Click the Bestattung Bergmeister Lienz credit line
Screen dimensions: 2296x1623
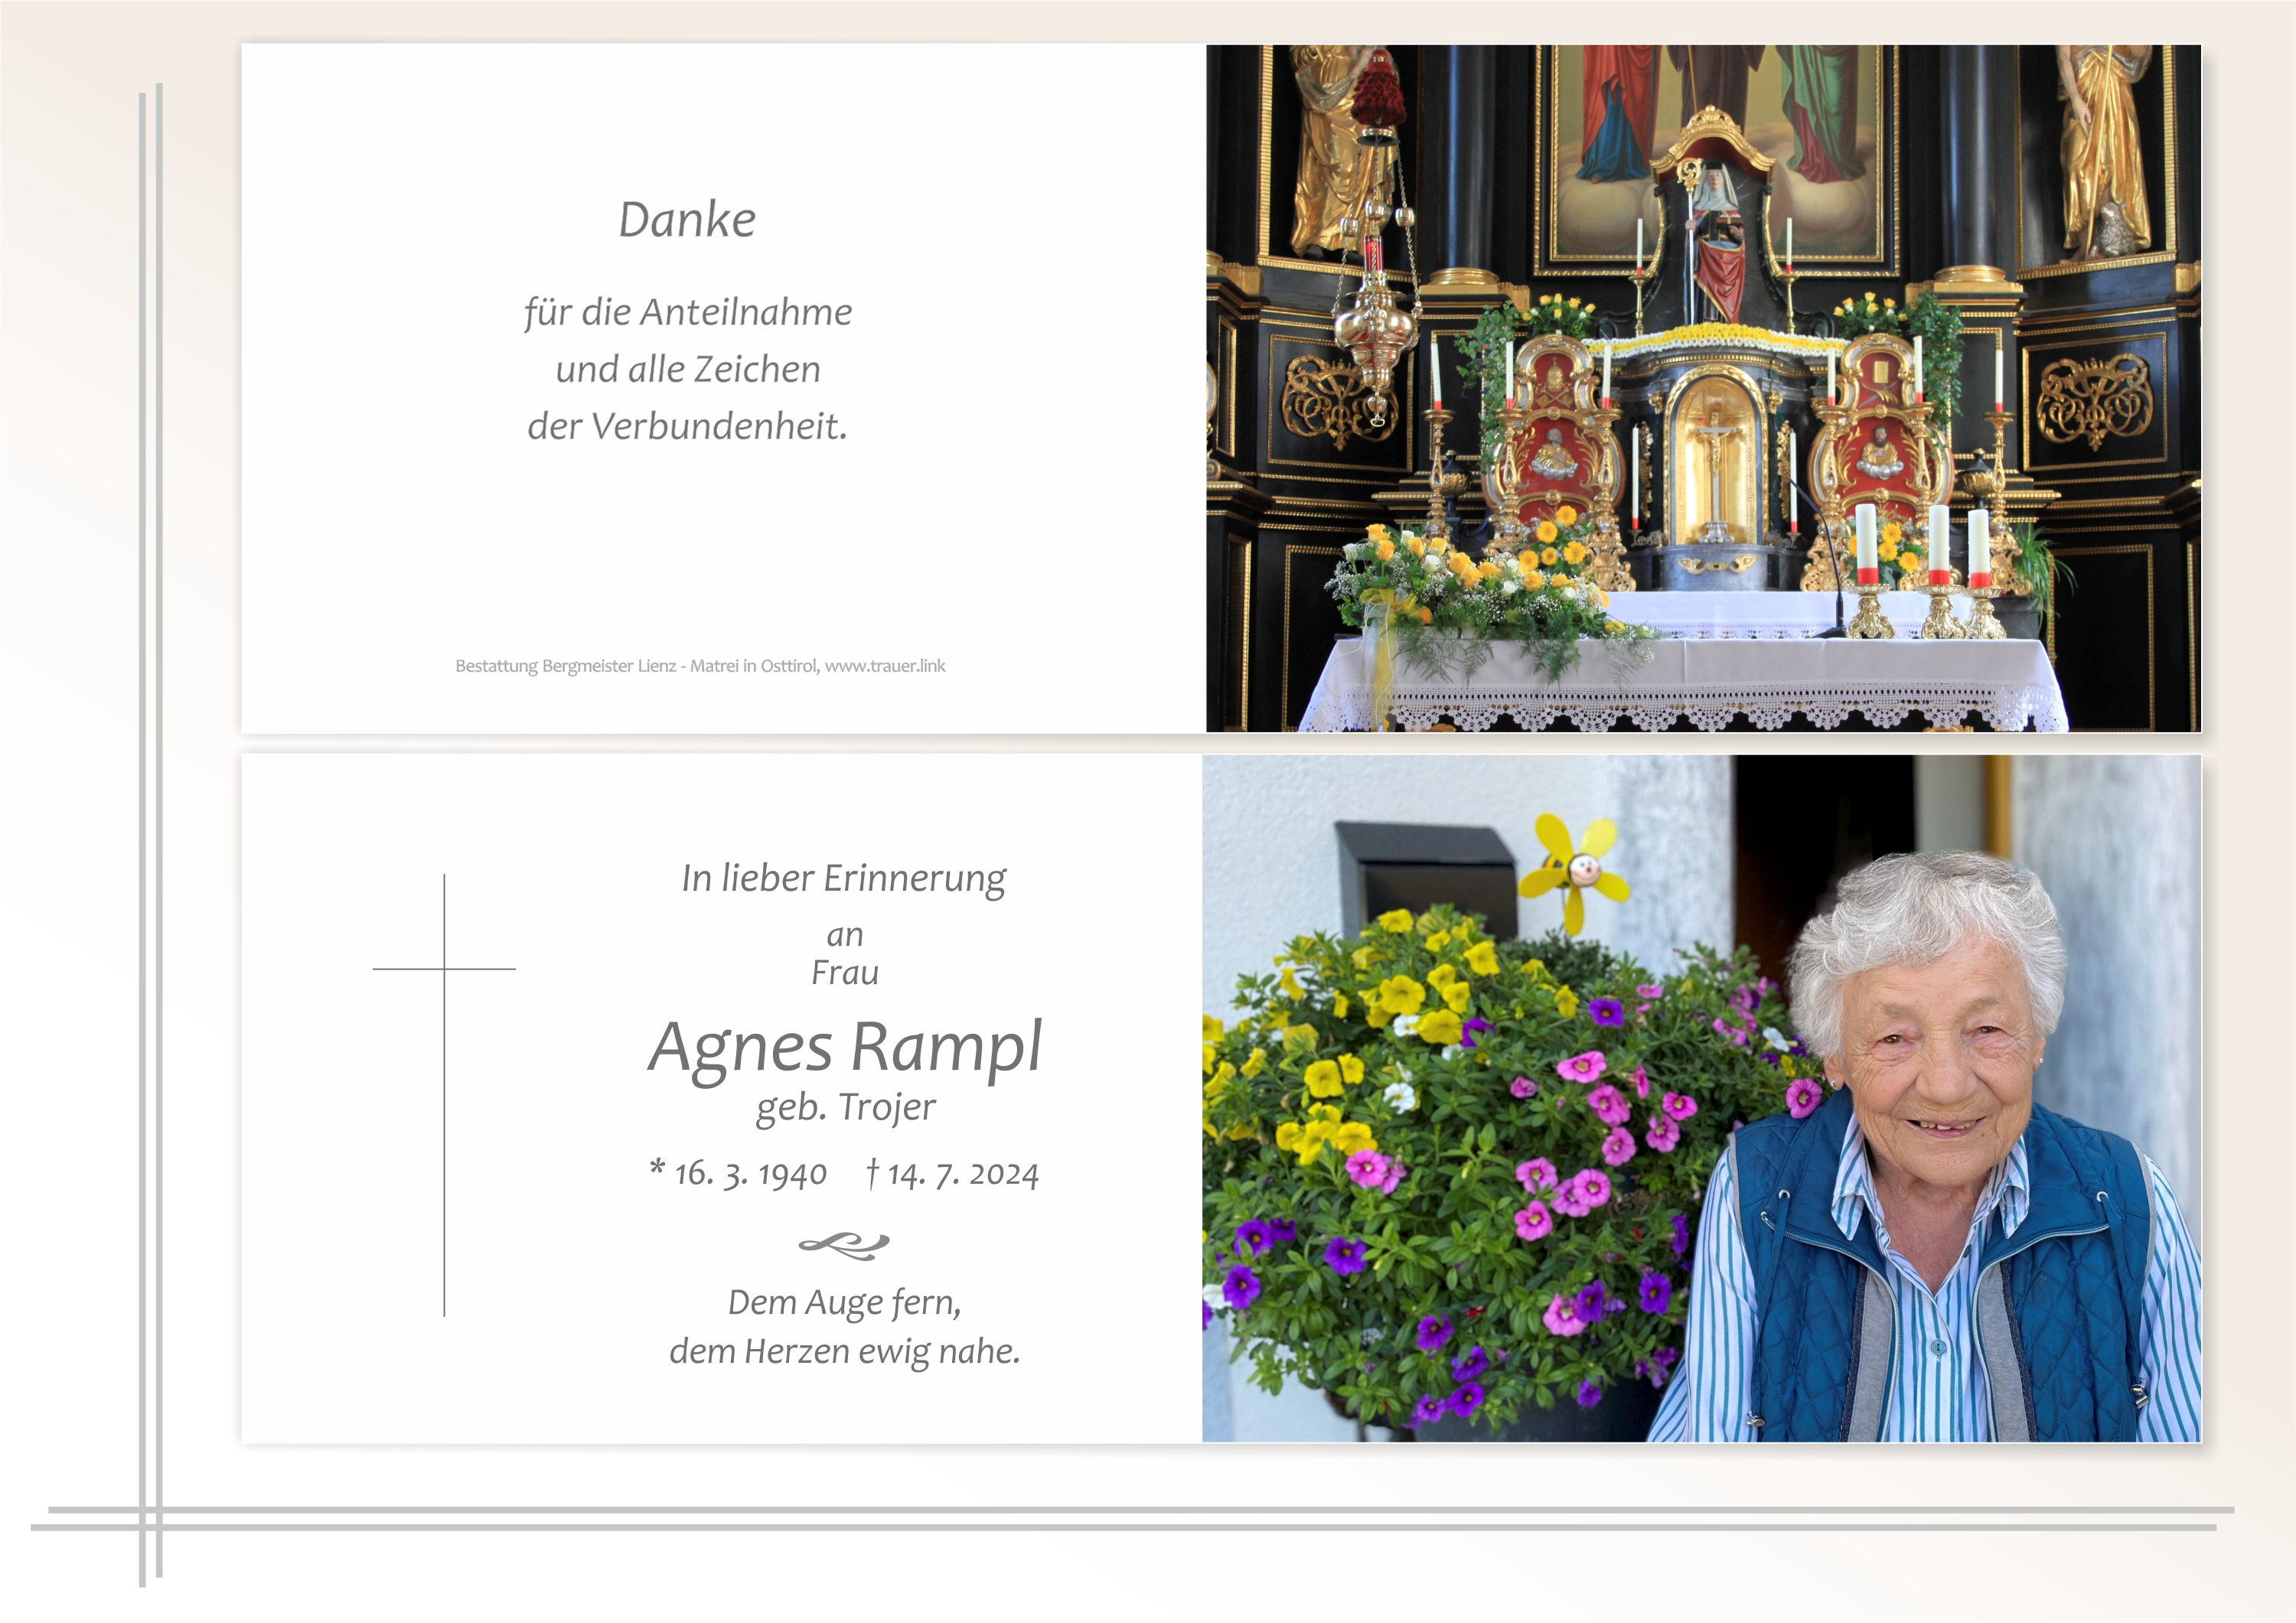[x=700, y=666]
